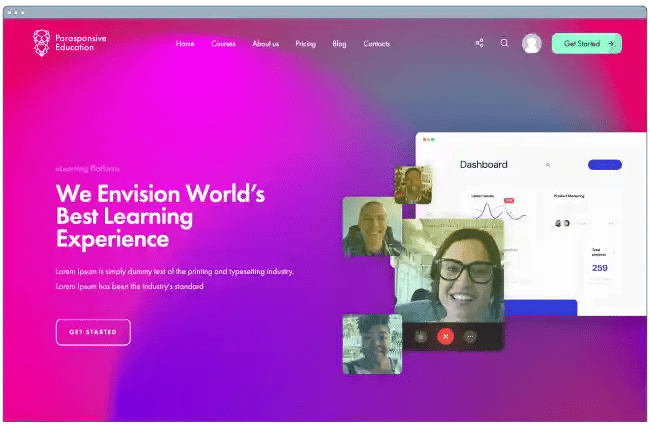Open the Courses menu item

(223, 44)
